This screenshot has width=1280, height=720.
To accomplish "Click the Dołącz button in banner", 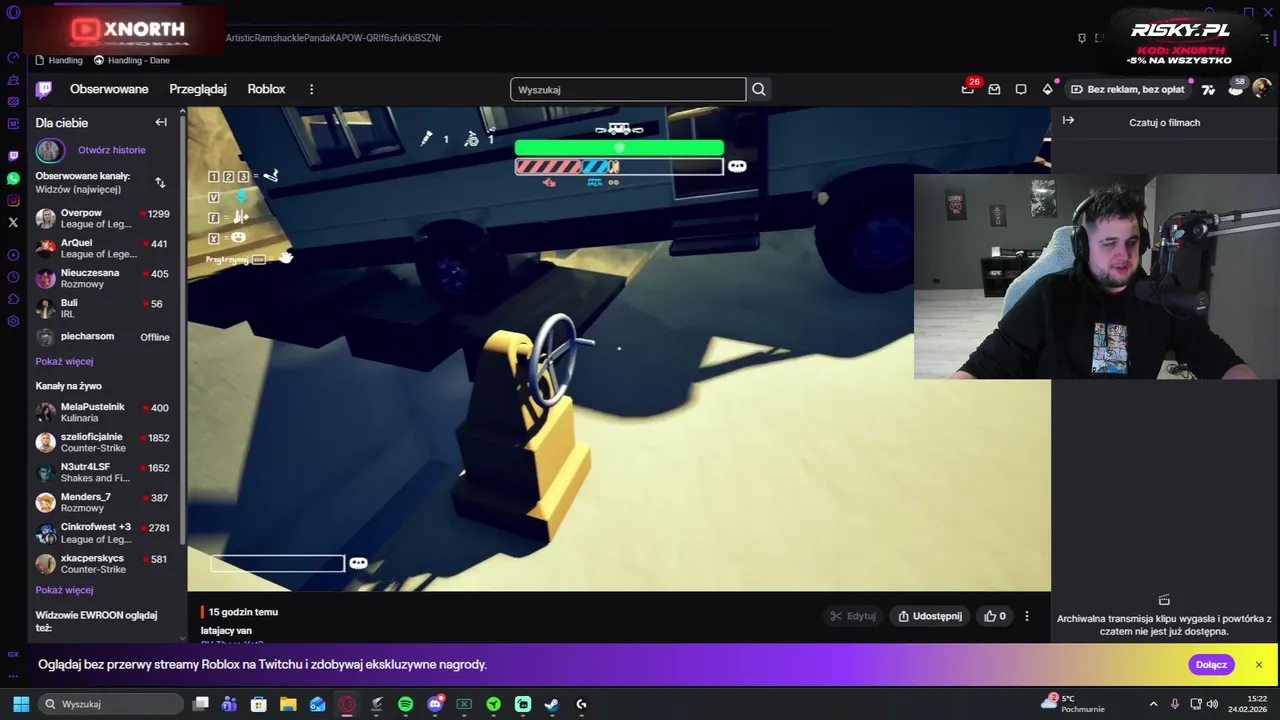I will [1211, 665].
